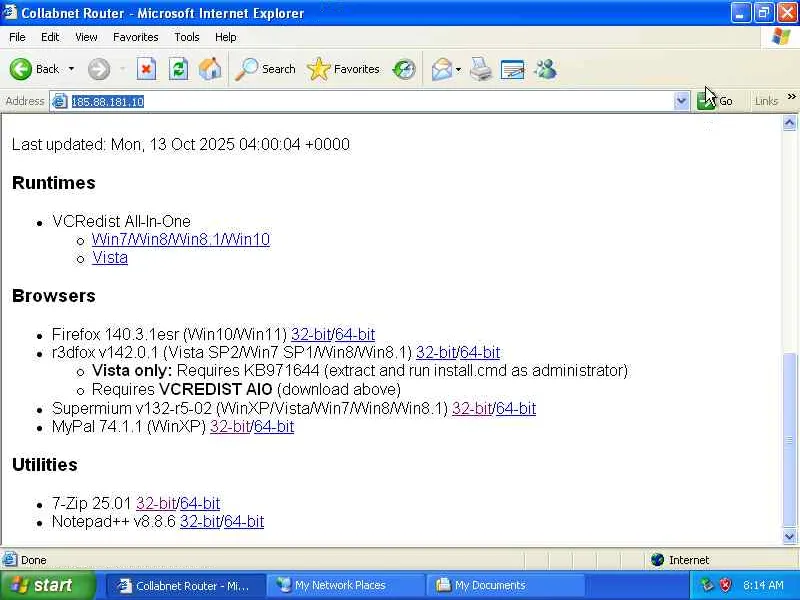Open the Win7/Win8/Win8.1/Win10 VCRedist link
This screenshot has width=800, height=600.
coord(181,239)
